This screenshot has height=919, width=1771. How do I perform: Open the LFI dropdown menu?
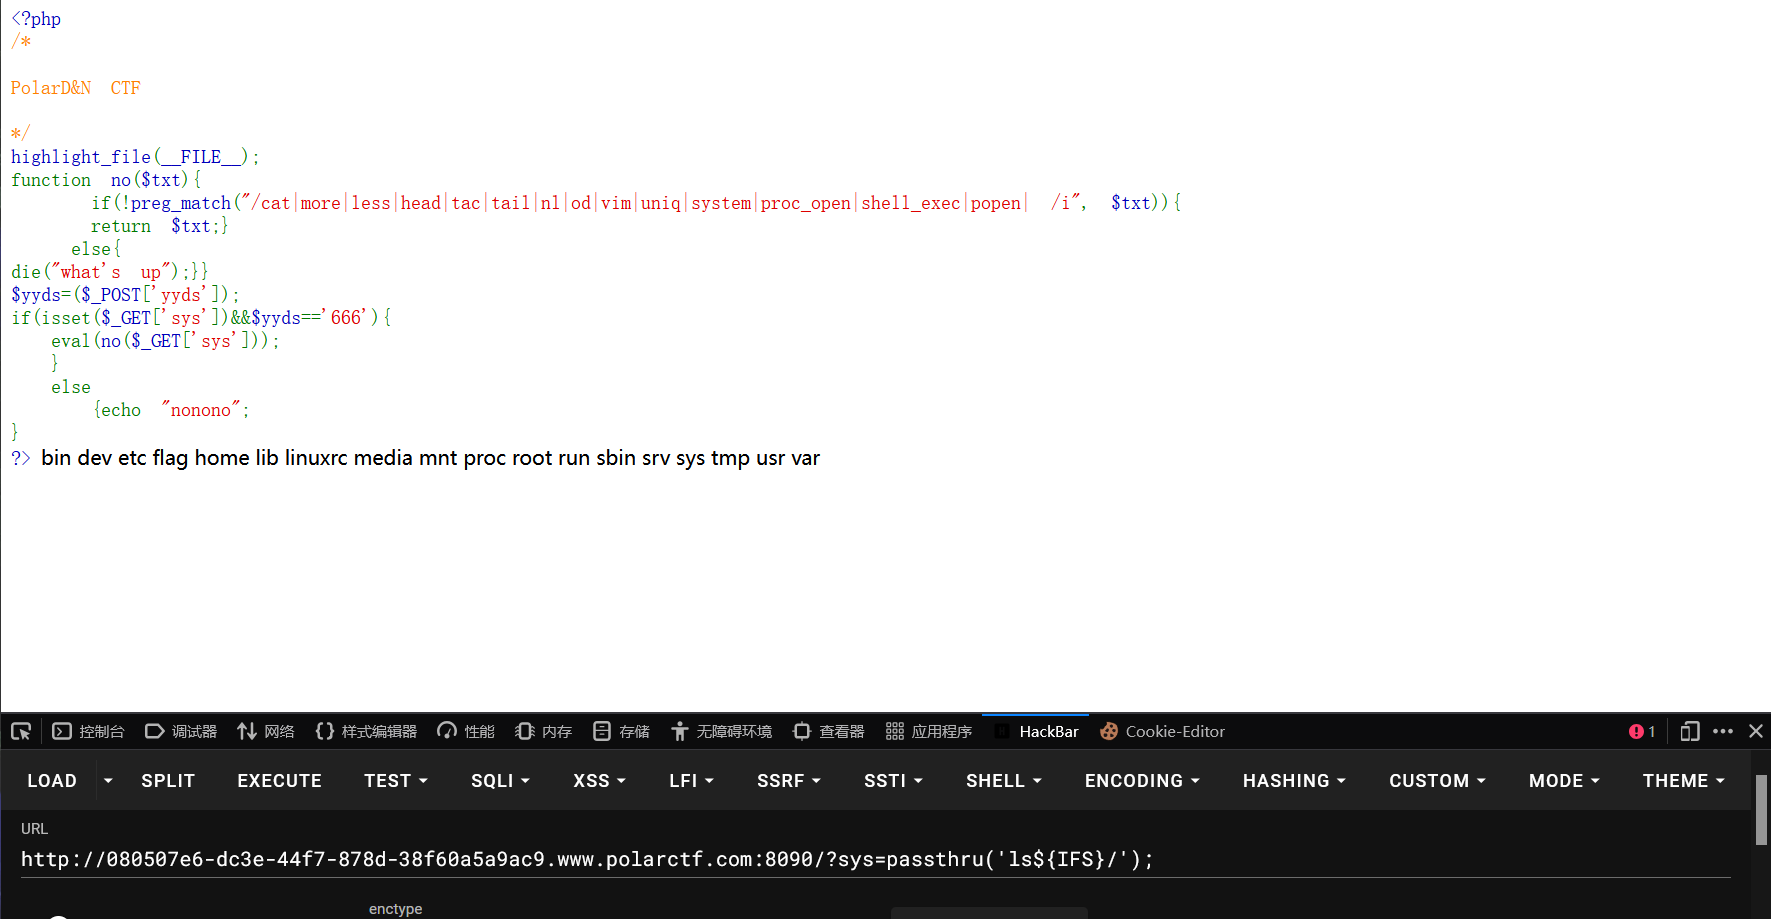coord(691,781)
